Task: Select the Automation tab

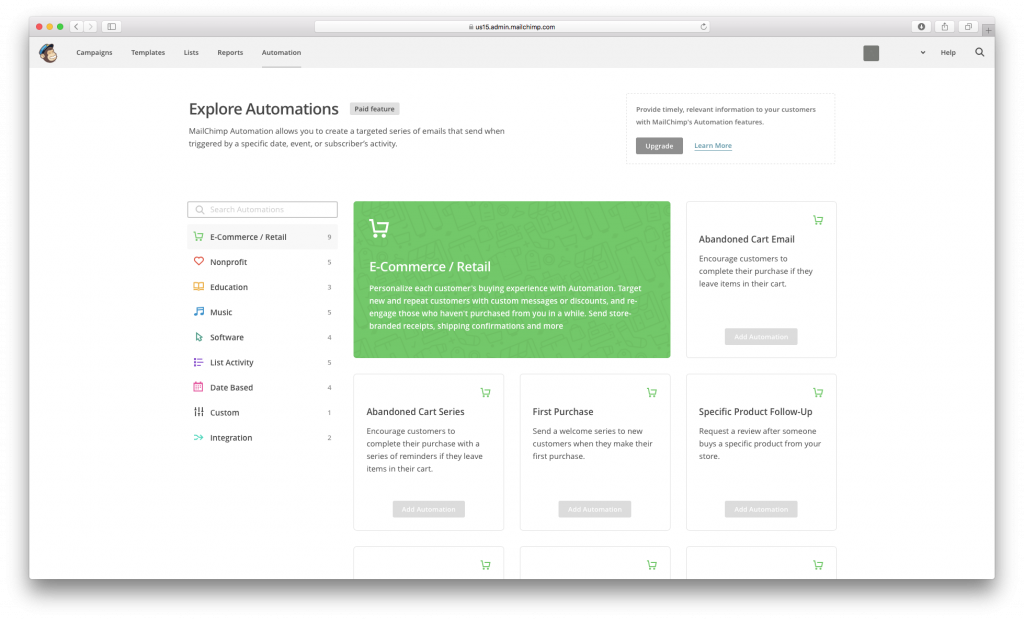Action: (x=281, y=52)
